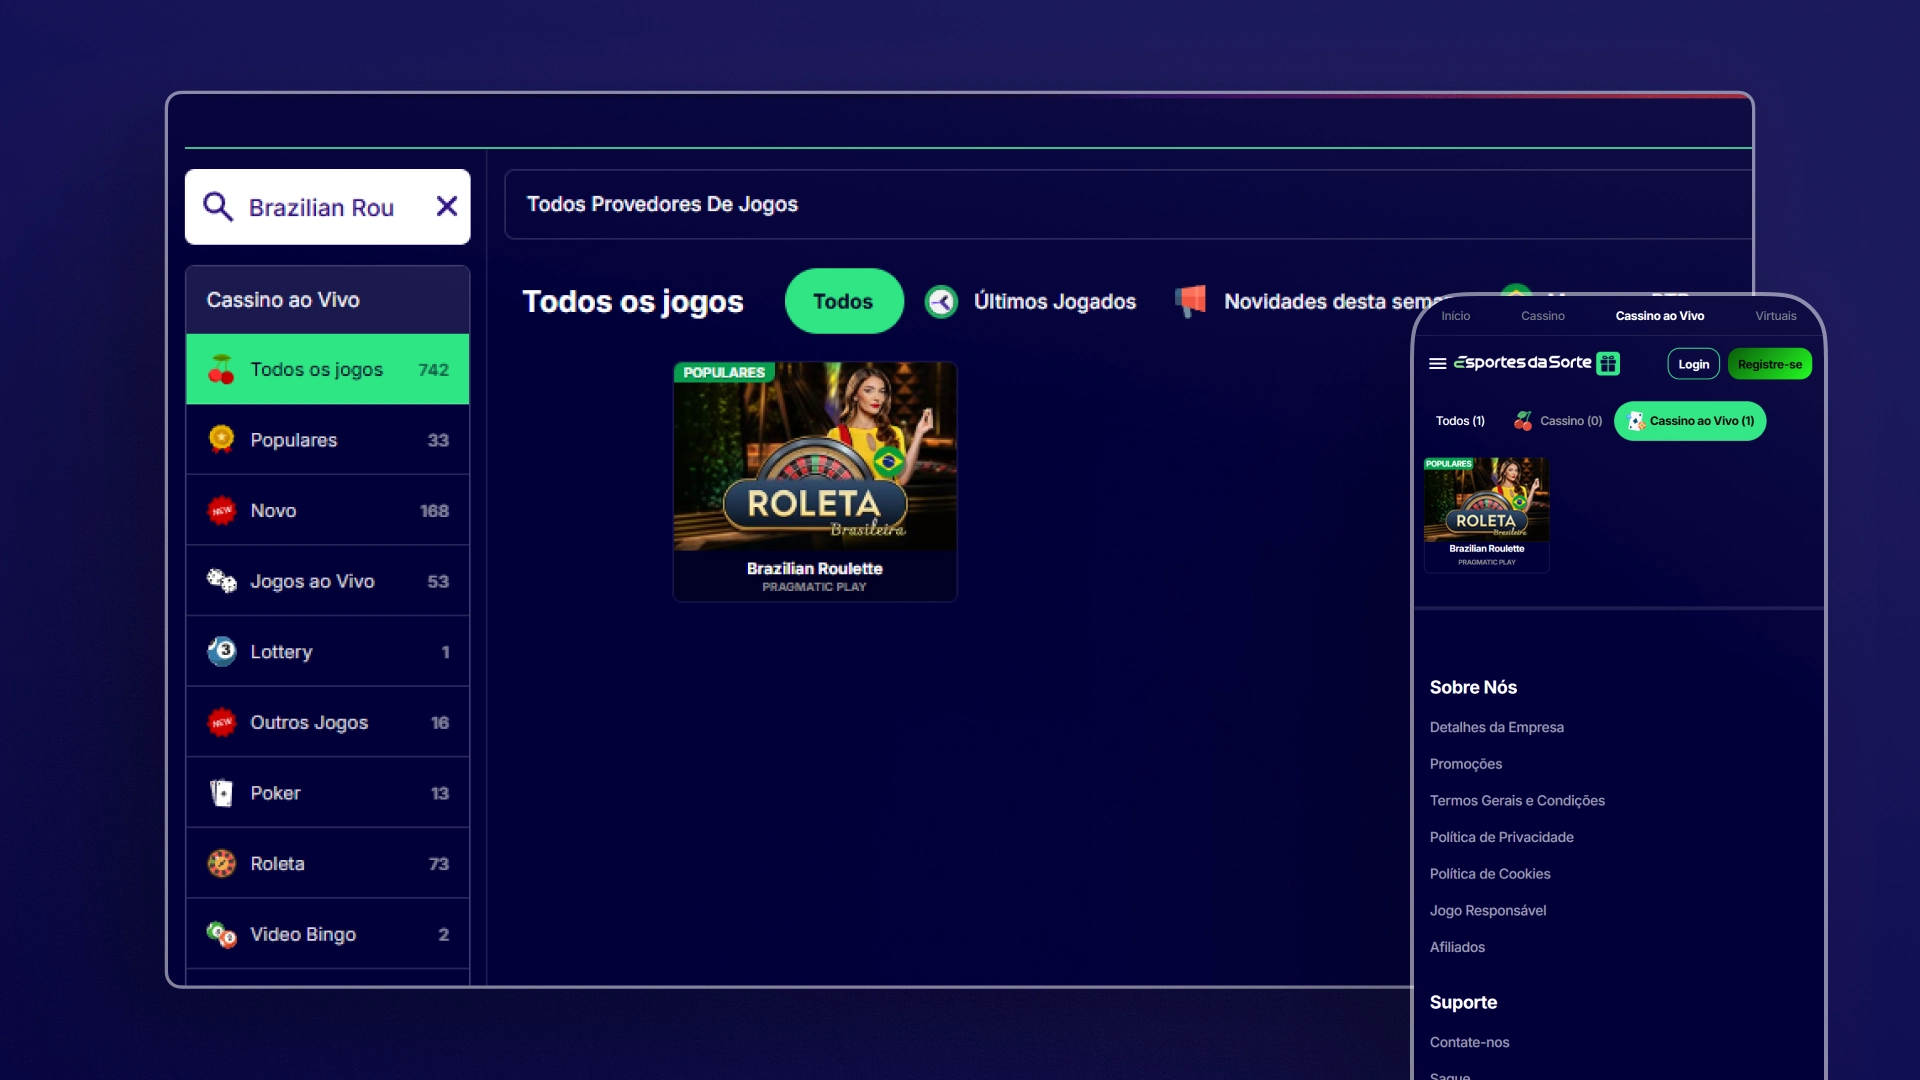Click the Brazilian Roulette title on desktop card
The image size is (1920, 1080).
[815, 568]
